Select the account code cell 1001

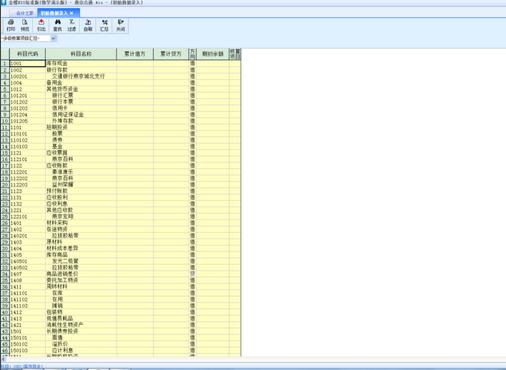27,63
